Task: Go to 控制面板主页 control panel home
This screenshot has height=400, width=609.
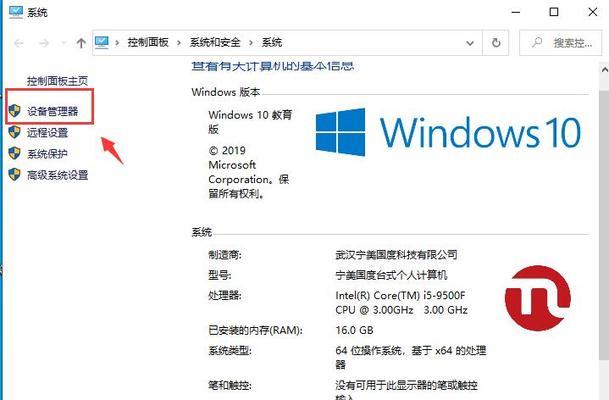Action: (57, 81)
